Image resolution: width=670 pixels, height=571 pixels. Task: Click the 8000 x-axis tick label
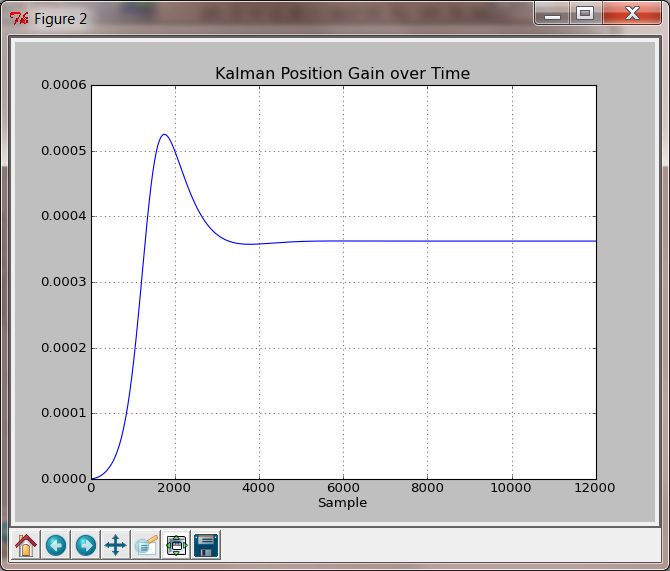tap(427, 488)
